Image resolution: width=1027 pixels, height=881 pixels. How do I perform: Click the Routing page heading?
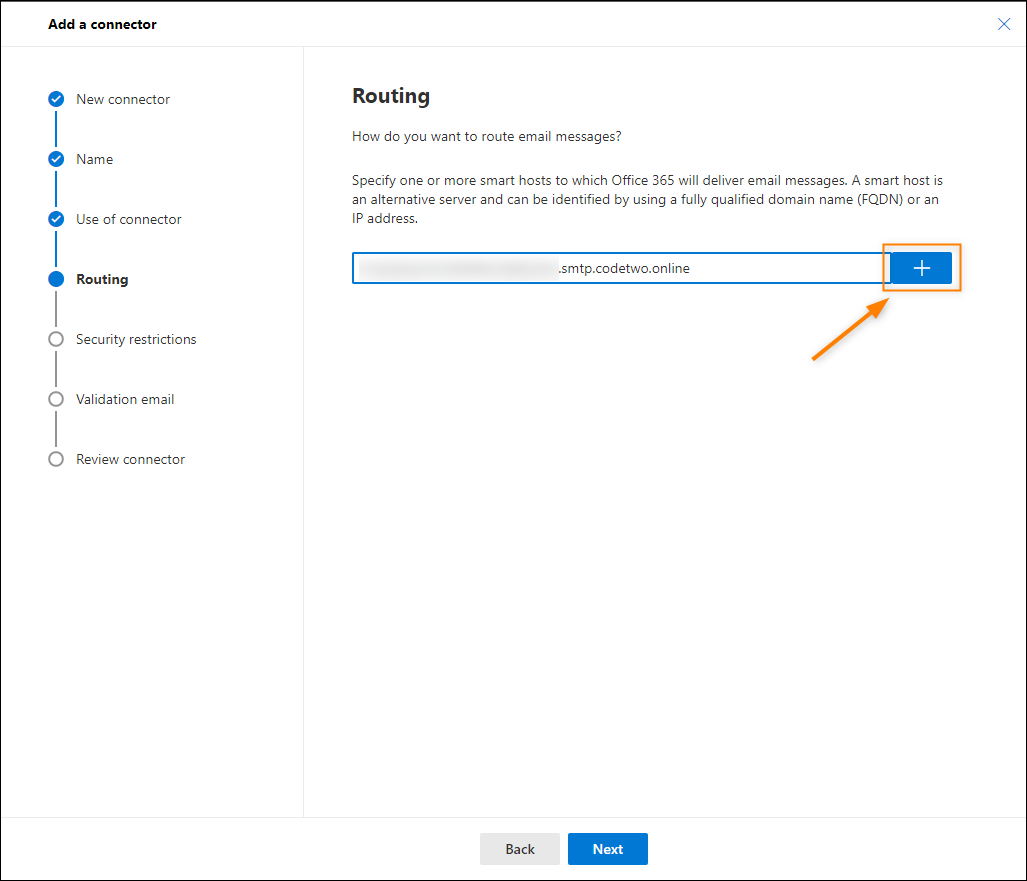click(x=391, y=96)
